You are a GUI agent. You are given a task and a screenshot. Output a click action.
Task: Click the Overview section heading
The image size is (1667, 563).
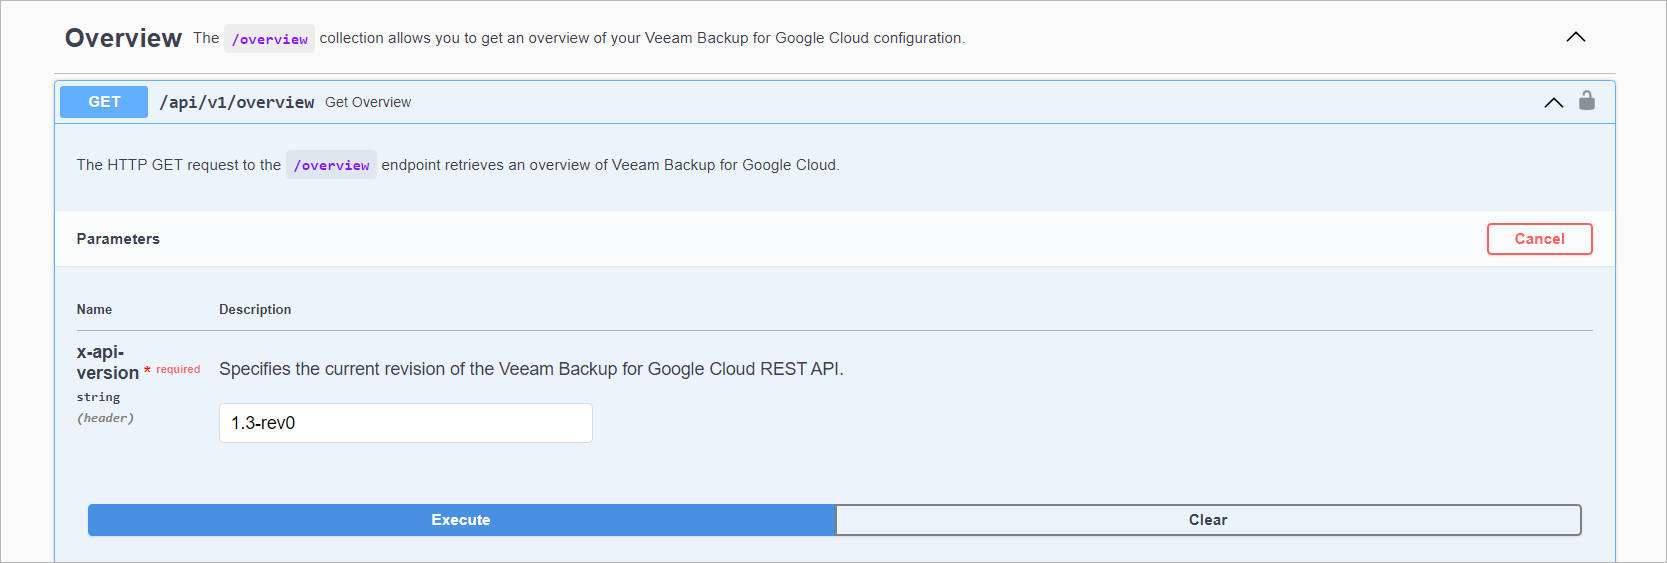pos(123,38)
